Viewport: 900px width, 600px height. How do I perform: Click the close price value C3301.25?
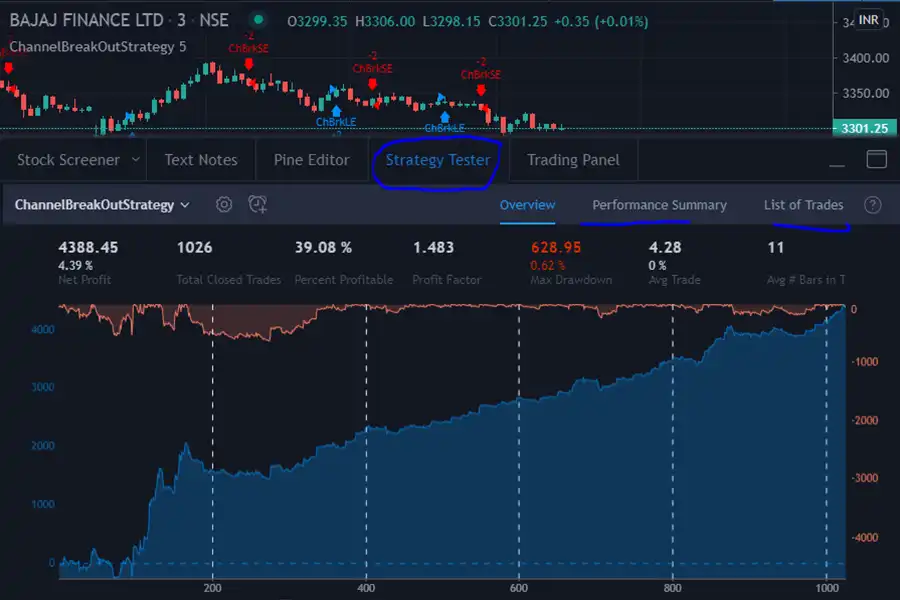tap(518, 21)
